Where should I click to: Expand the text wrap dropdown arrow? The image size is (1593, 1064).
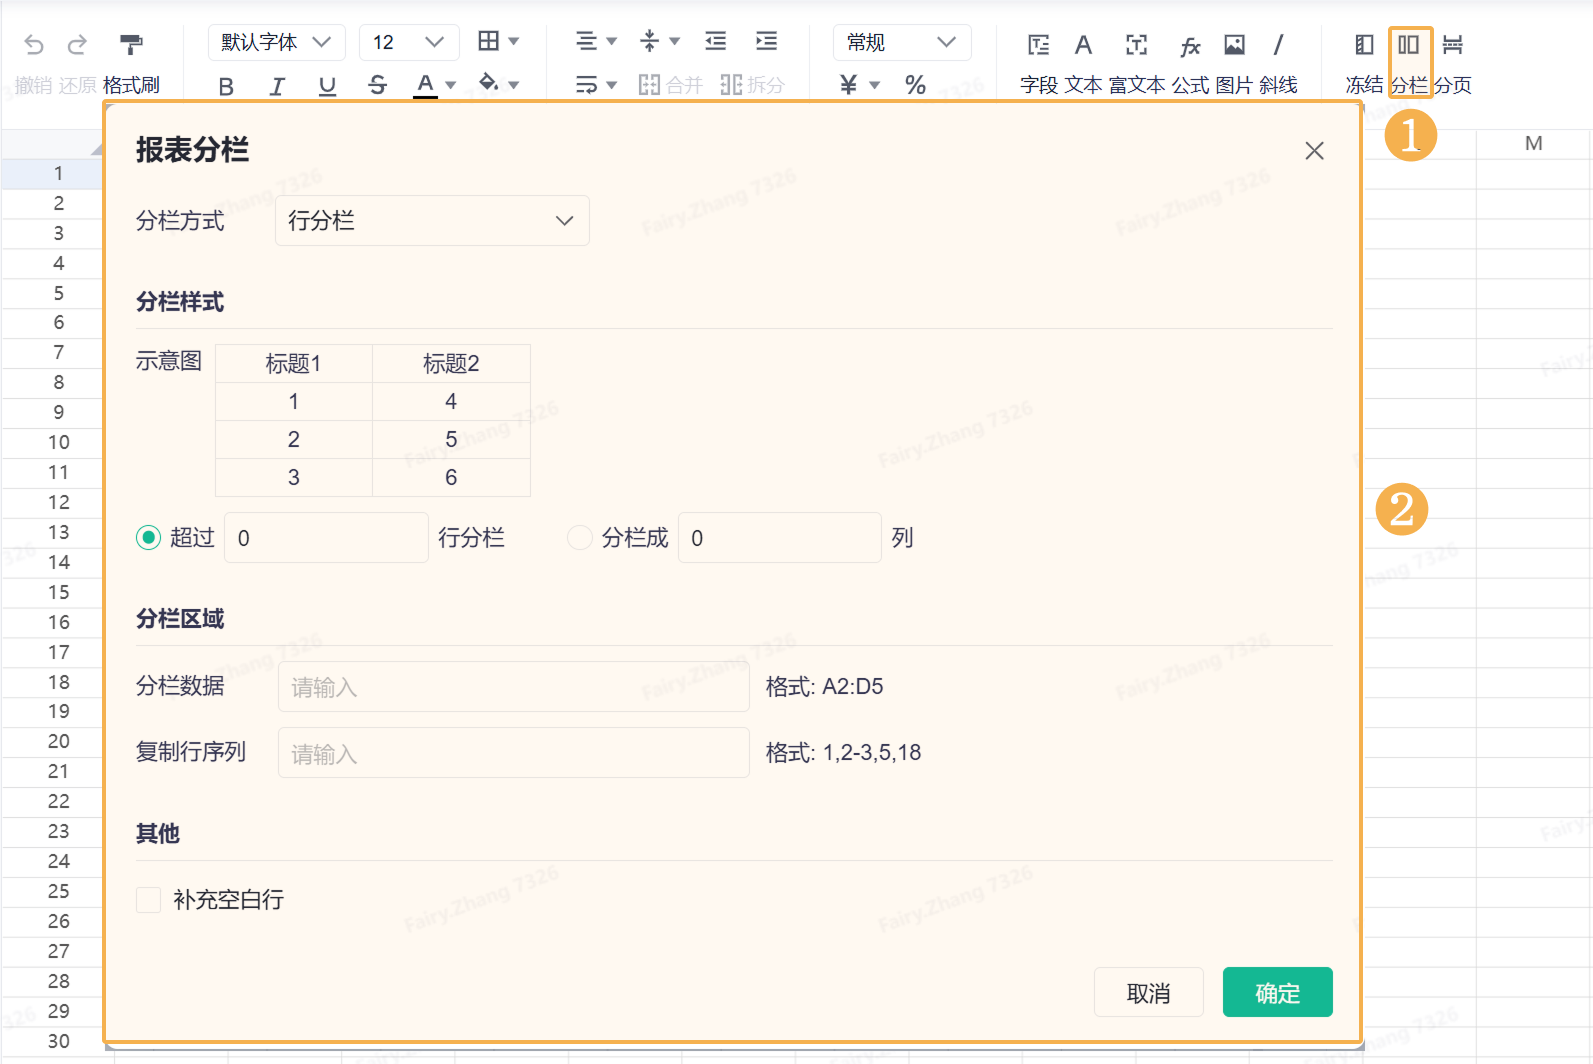click(612, 85)
